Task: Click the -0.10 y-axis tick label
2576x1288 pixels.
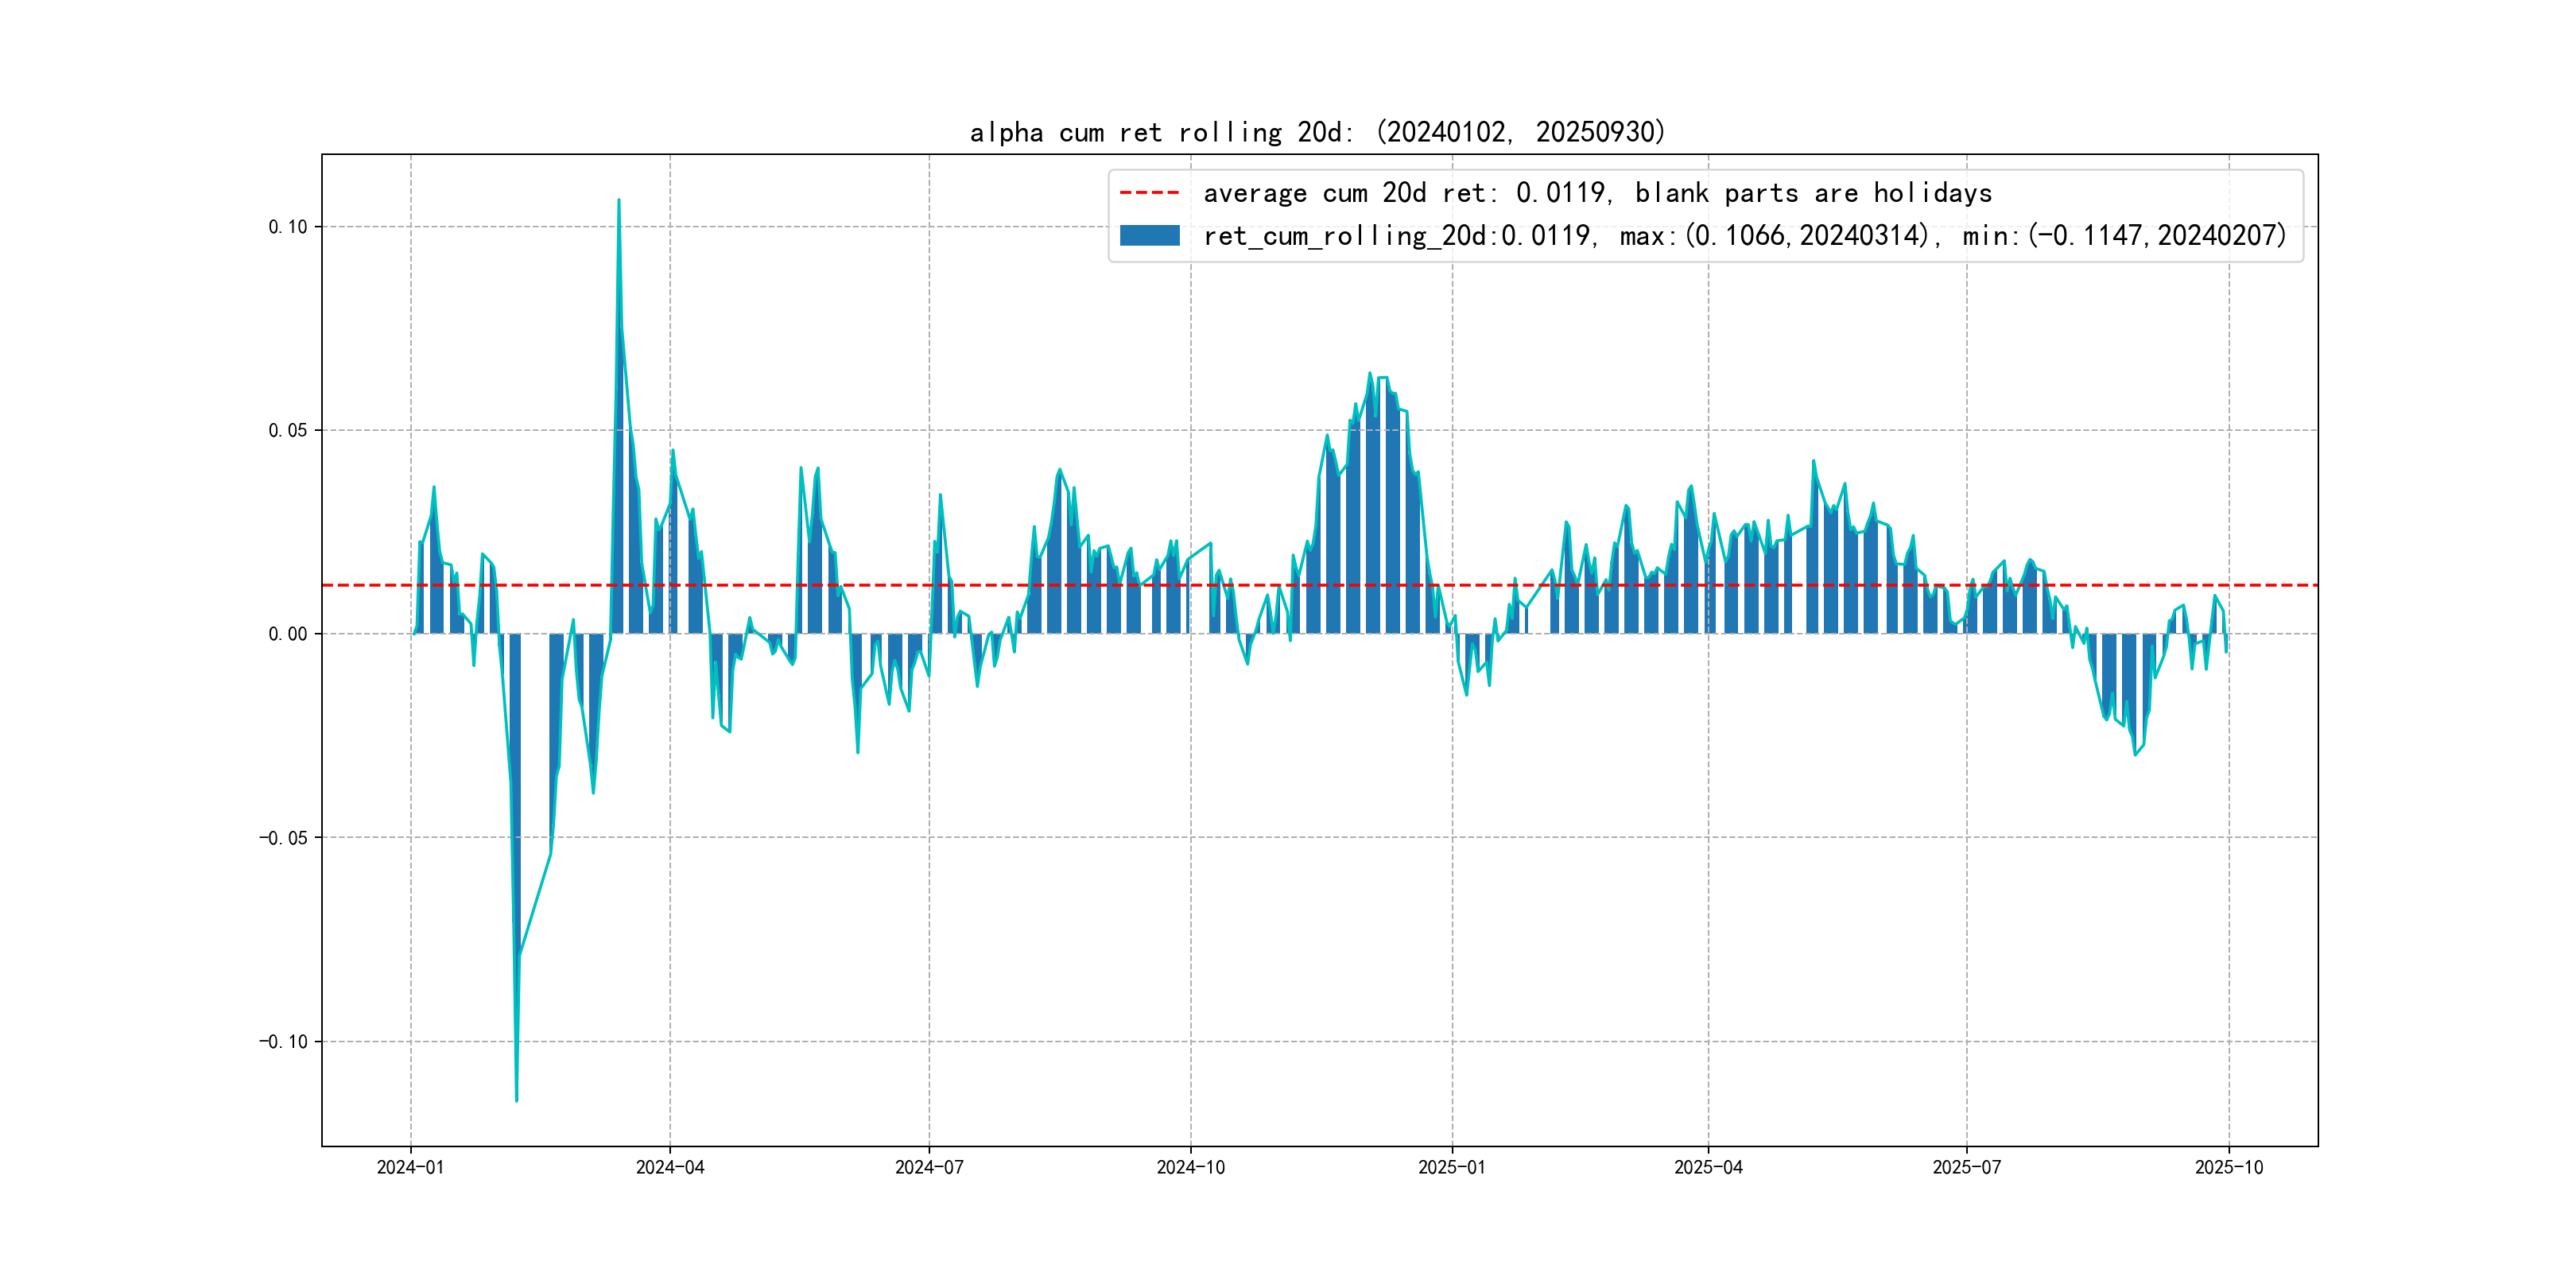Action: tap(284, 1042)
